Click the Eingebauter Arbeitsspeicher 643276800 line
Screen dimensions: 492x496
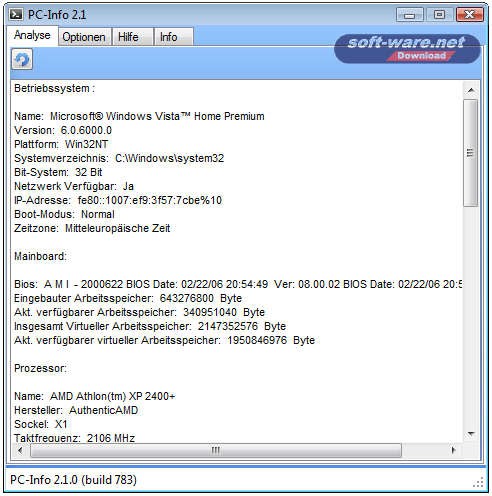click(x=128, y=298)
